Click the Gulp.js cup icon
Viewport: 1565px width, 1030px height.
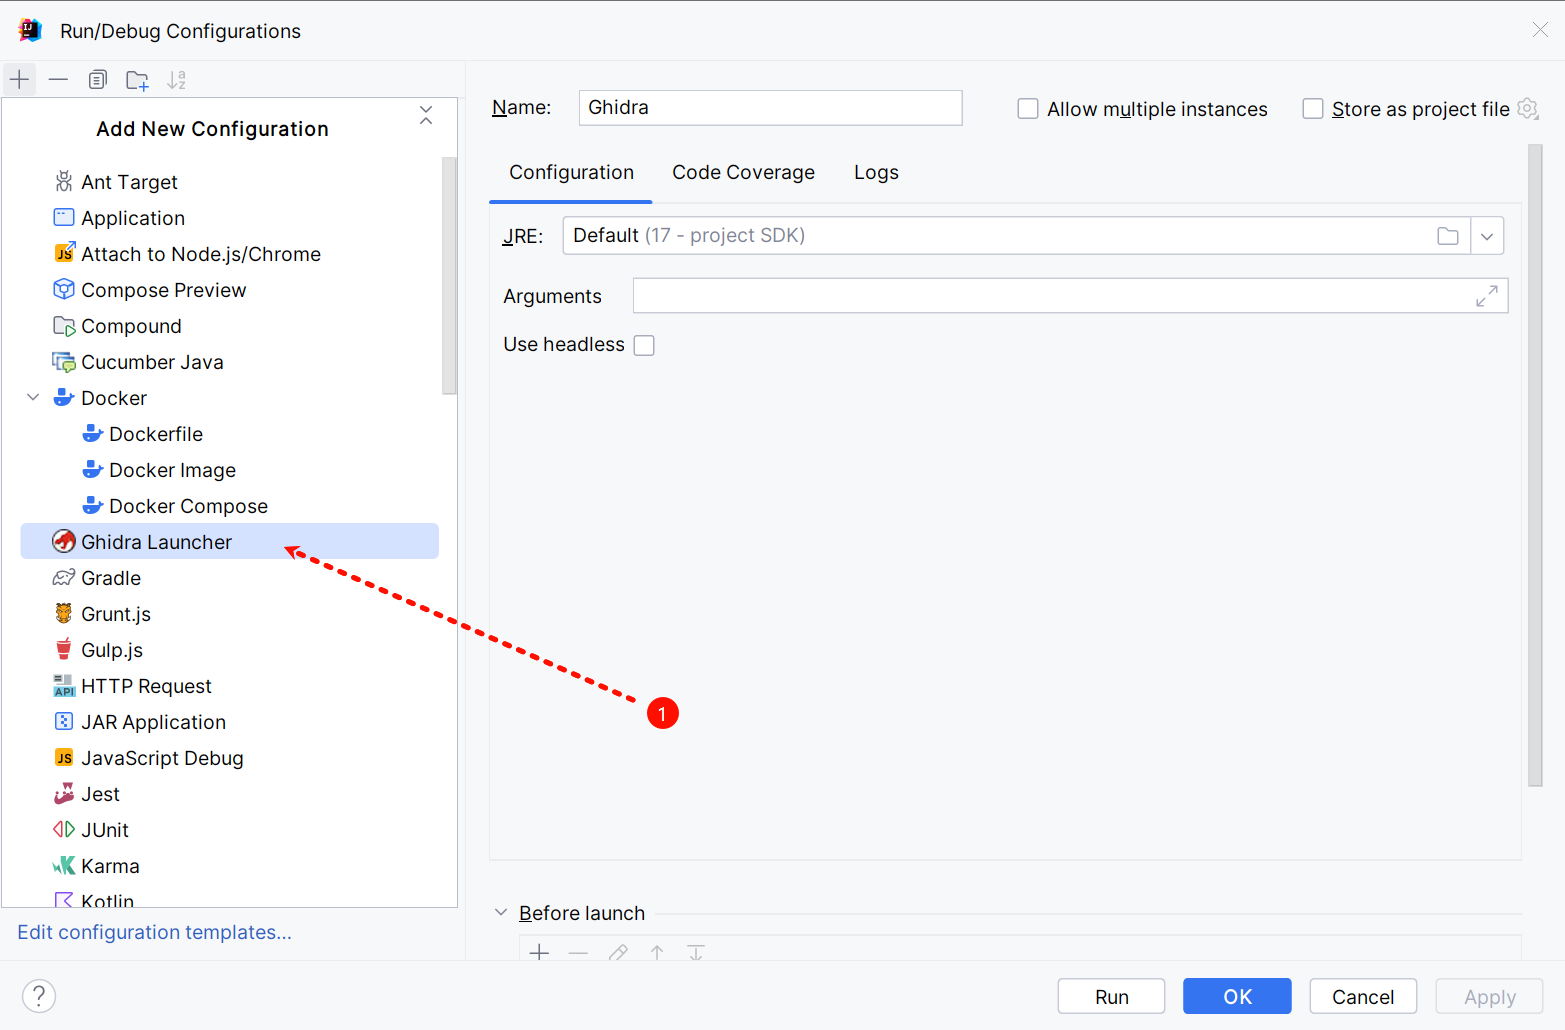(x=64, y=649)
